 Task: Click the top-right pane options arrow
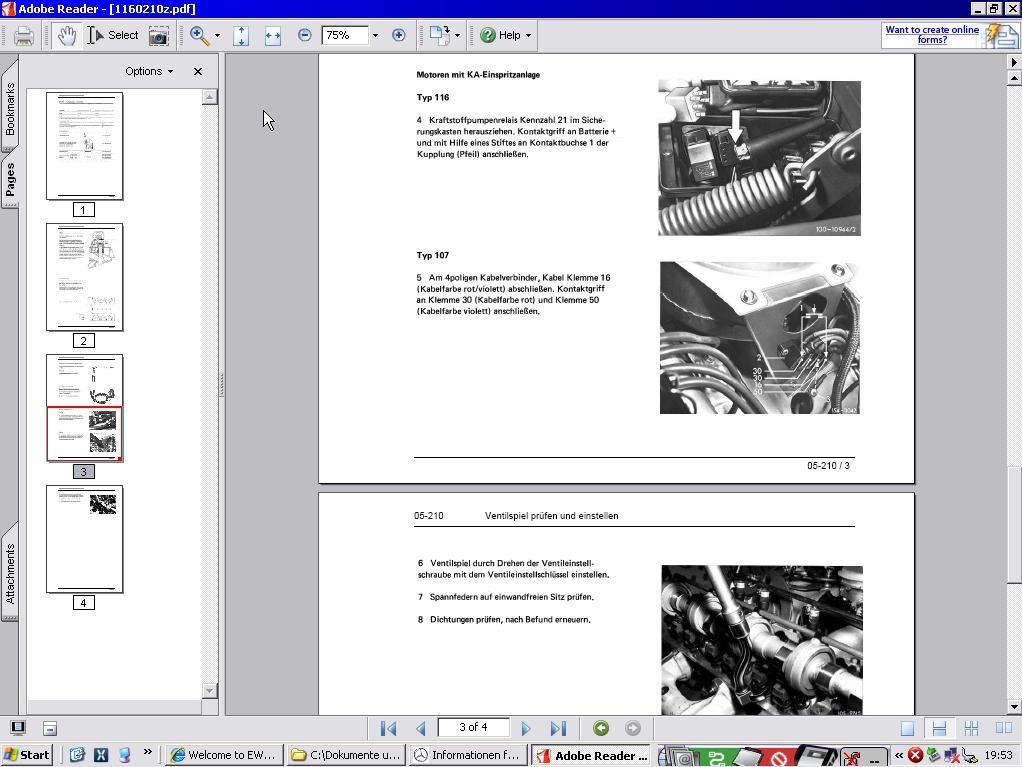pos(1014,62)
